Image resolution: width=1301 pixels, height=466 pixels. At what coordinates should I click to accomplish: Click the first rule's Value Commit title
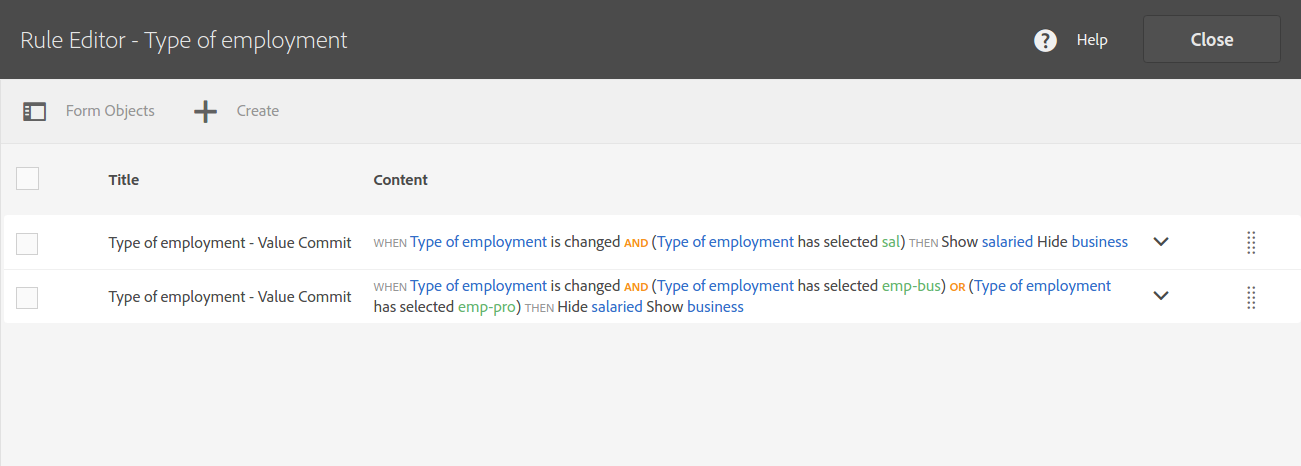point(230,242)
